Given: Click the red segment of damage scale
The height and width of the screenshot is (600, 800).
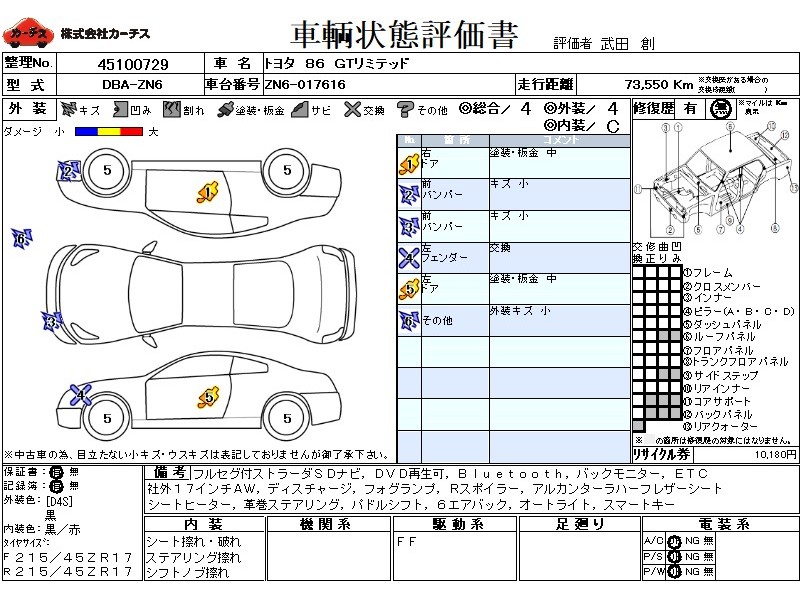Looking at the screenshot, I should tap(132, 132).
